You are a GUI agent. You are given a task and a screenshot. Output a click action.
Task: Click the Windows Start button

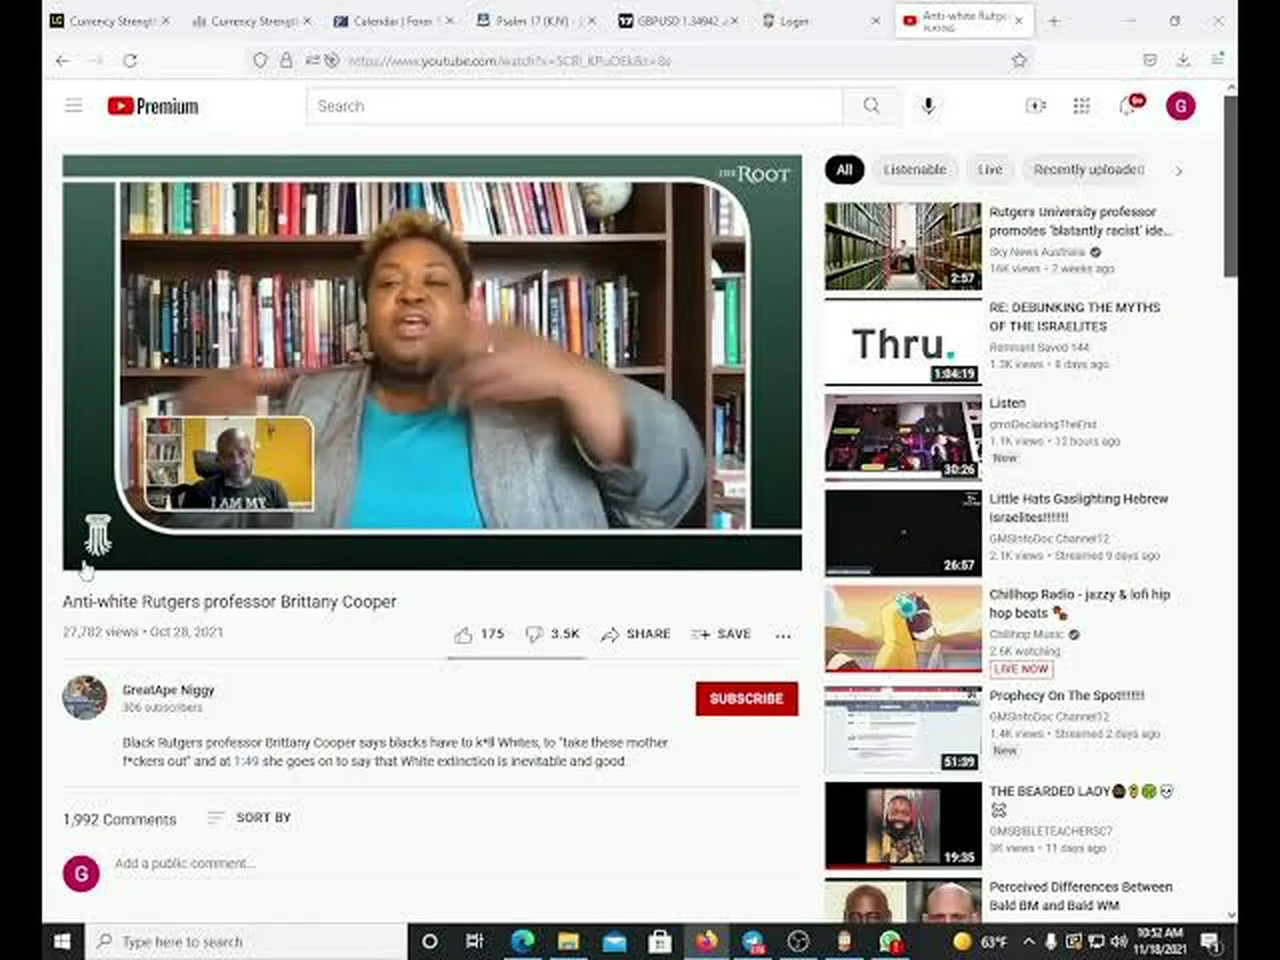(62, 941)
